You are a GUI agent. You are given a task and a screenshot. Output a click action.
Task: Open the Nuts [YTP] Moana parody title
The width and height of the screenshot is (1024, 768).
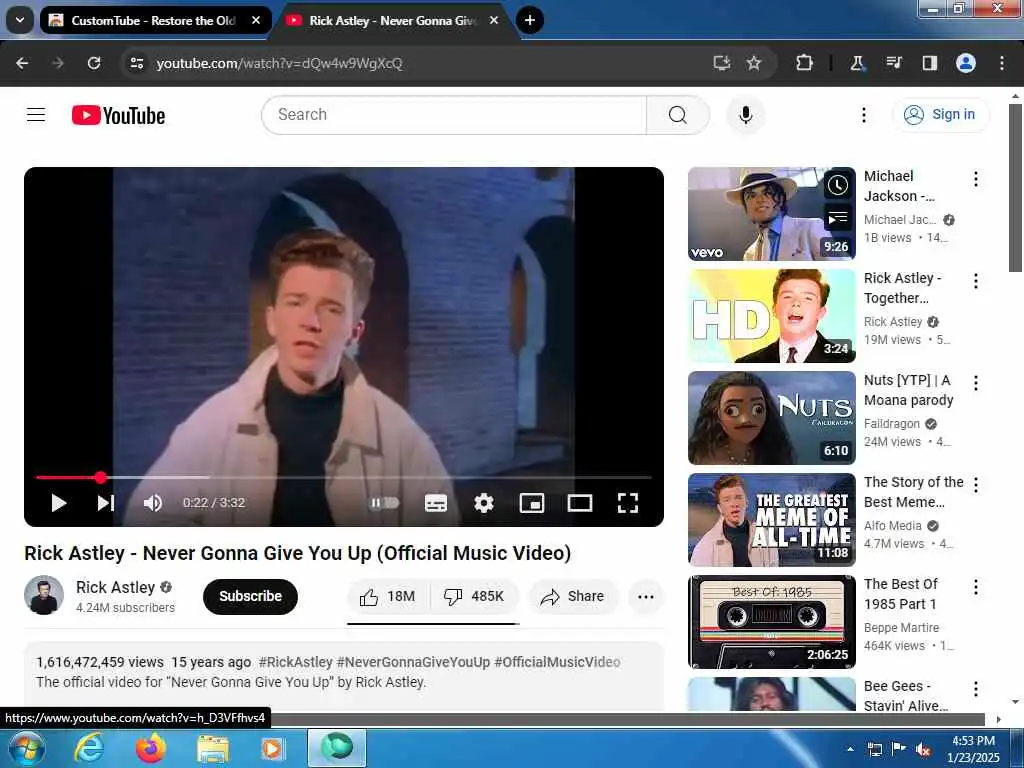pyautogui.click(x=908, y=390)
